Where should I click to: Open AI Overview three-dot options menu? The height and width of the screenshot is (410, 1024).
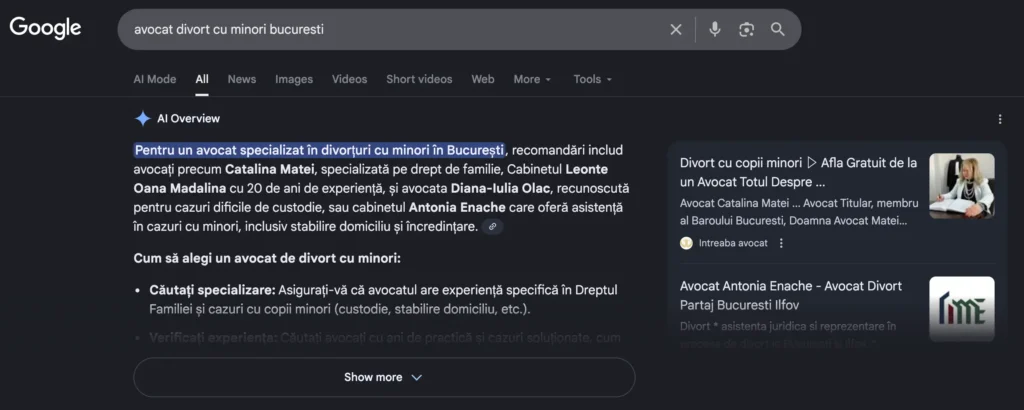[1000, 119]
